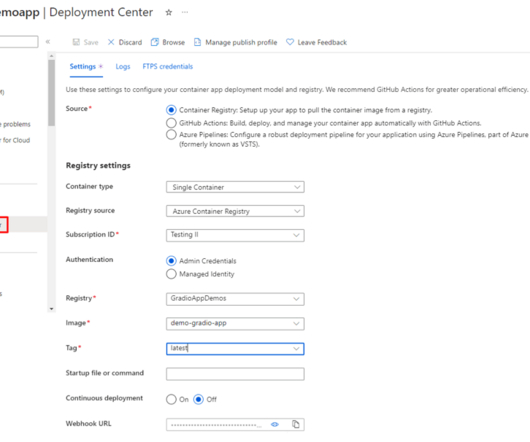Switch to the FTPS credentials tab
This screenshot has width=530, height=442.
(x=168, y=66)
